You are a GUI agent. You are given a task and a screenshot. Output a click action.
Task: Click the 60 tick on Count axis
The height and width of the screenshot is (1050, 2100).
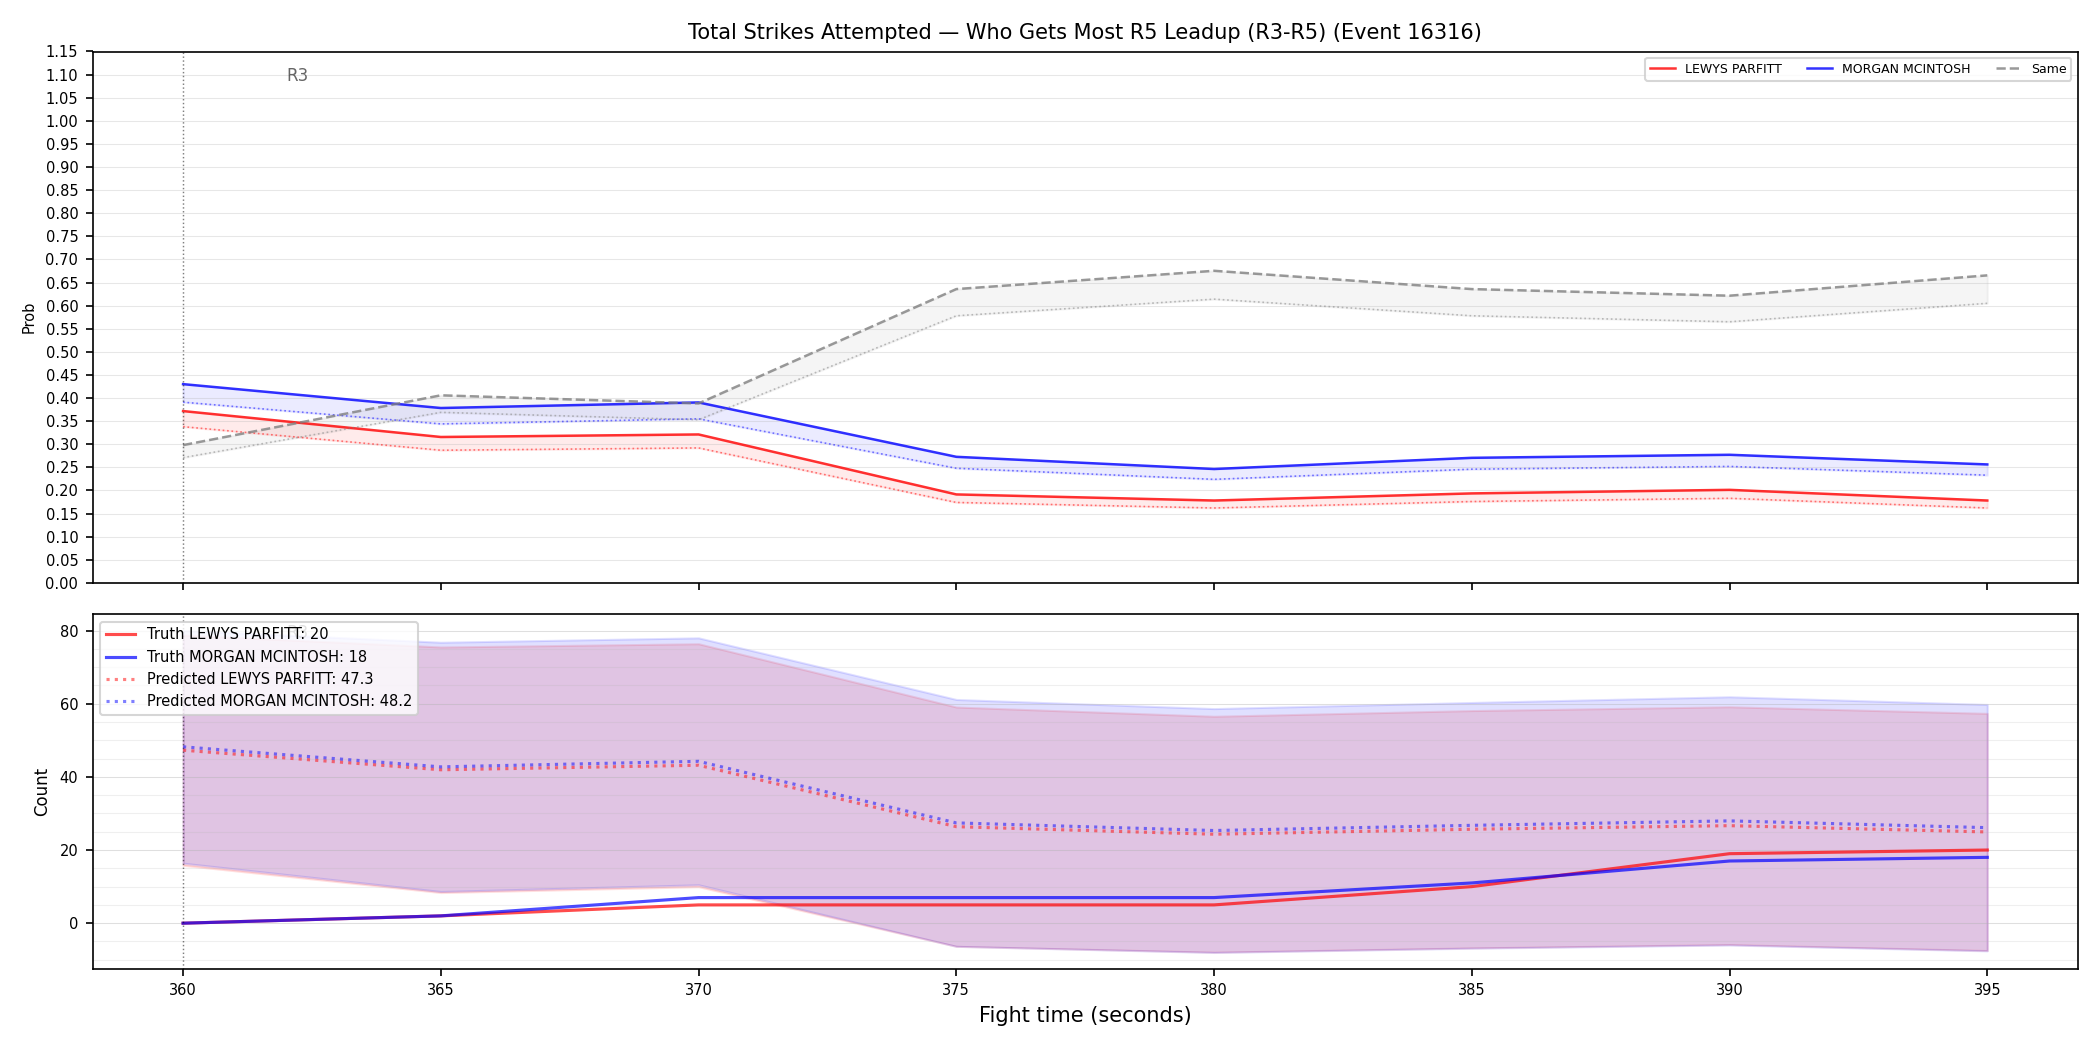[x=69, y=704]
